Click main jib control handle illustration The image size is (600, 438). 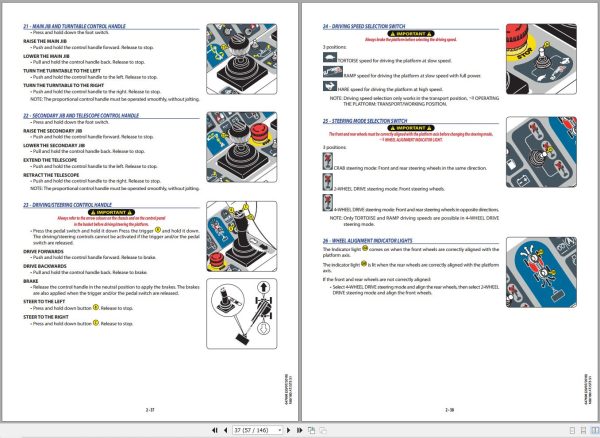[242, 59]
